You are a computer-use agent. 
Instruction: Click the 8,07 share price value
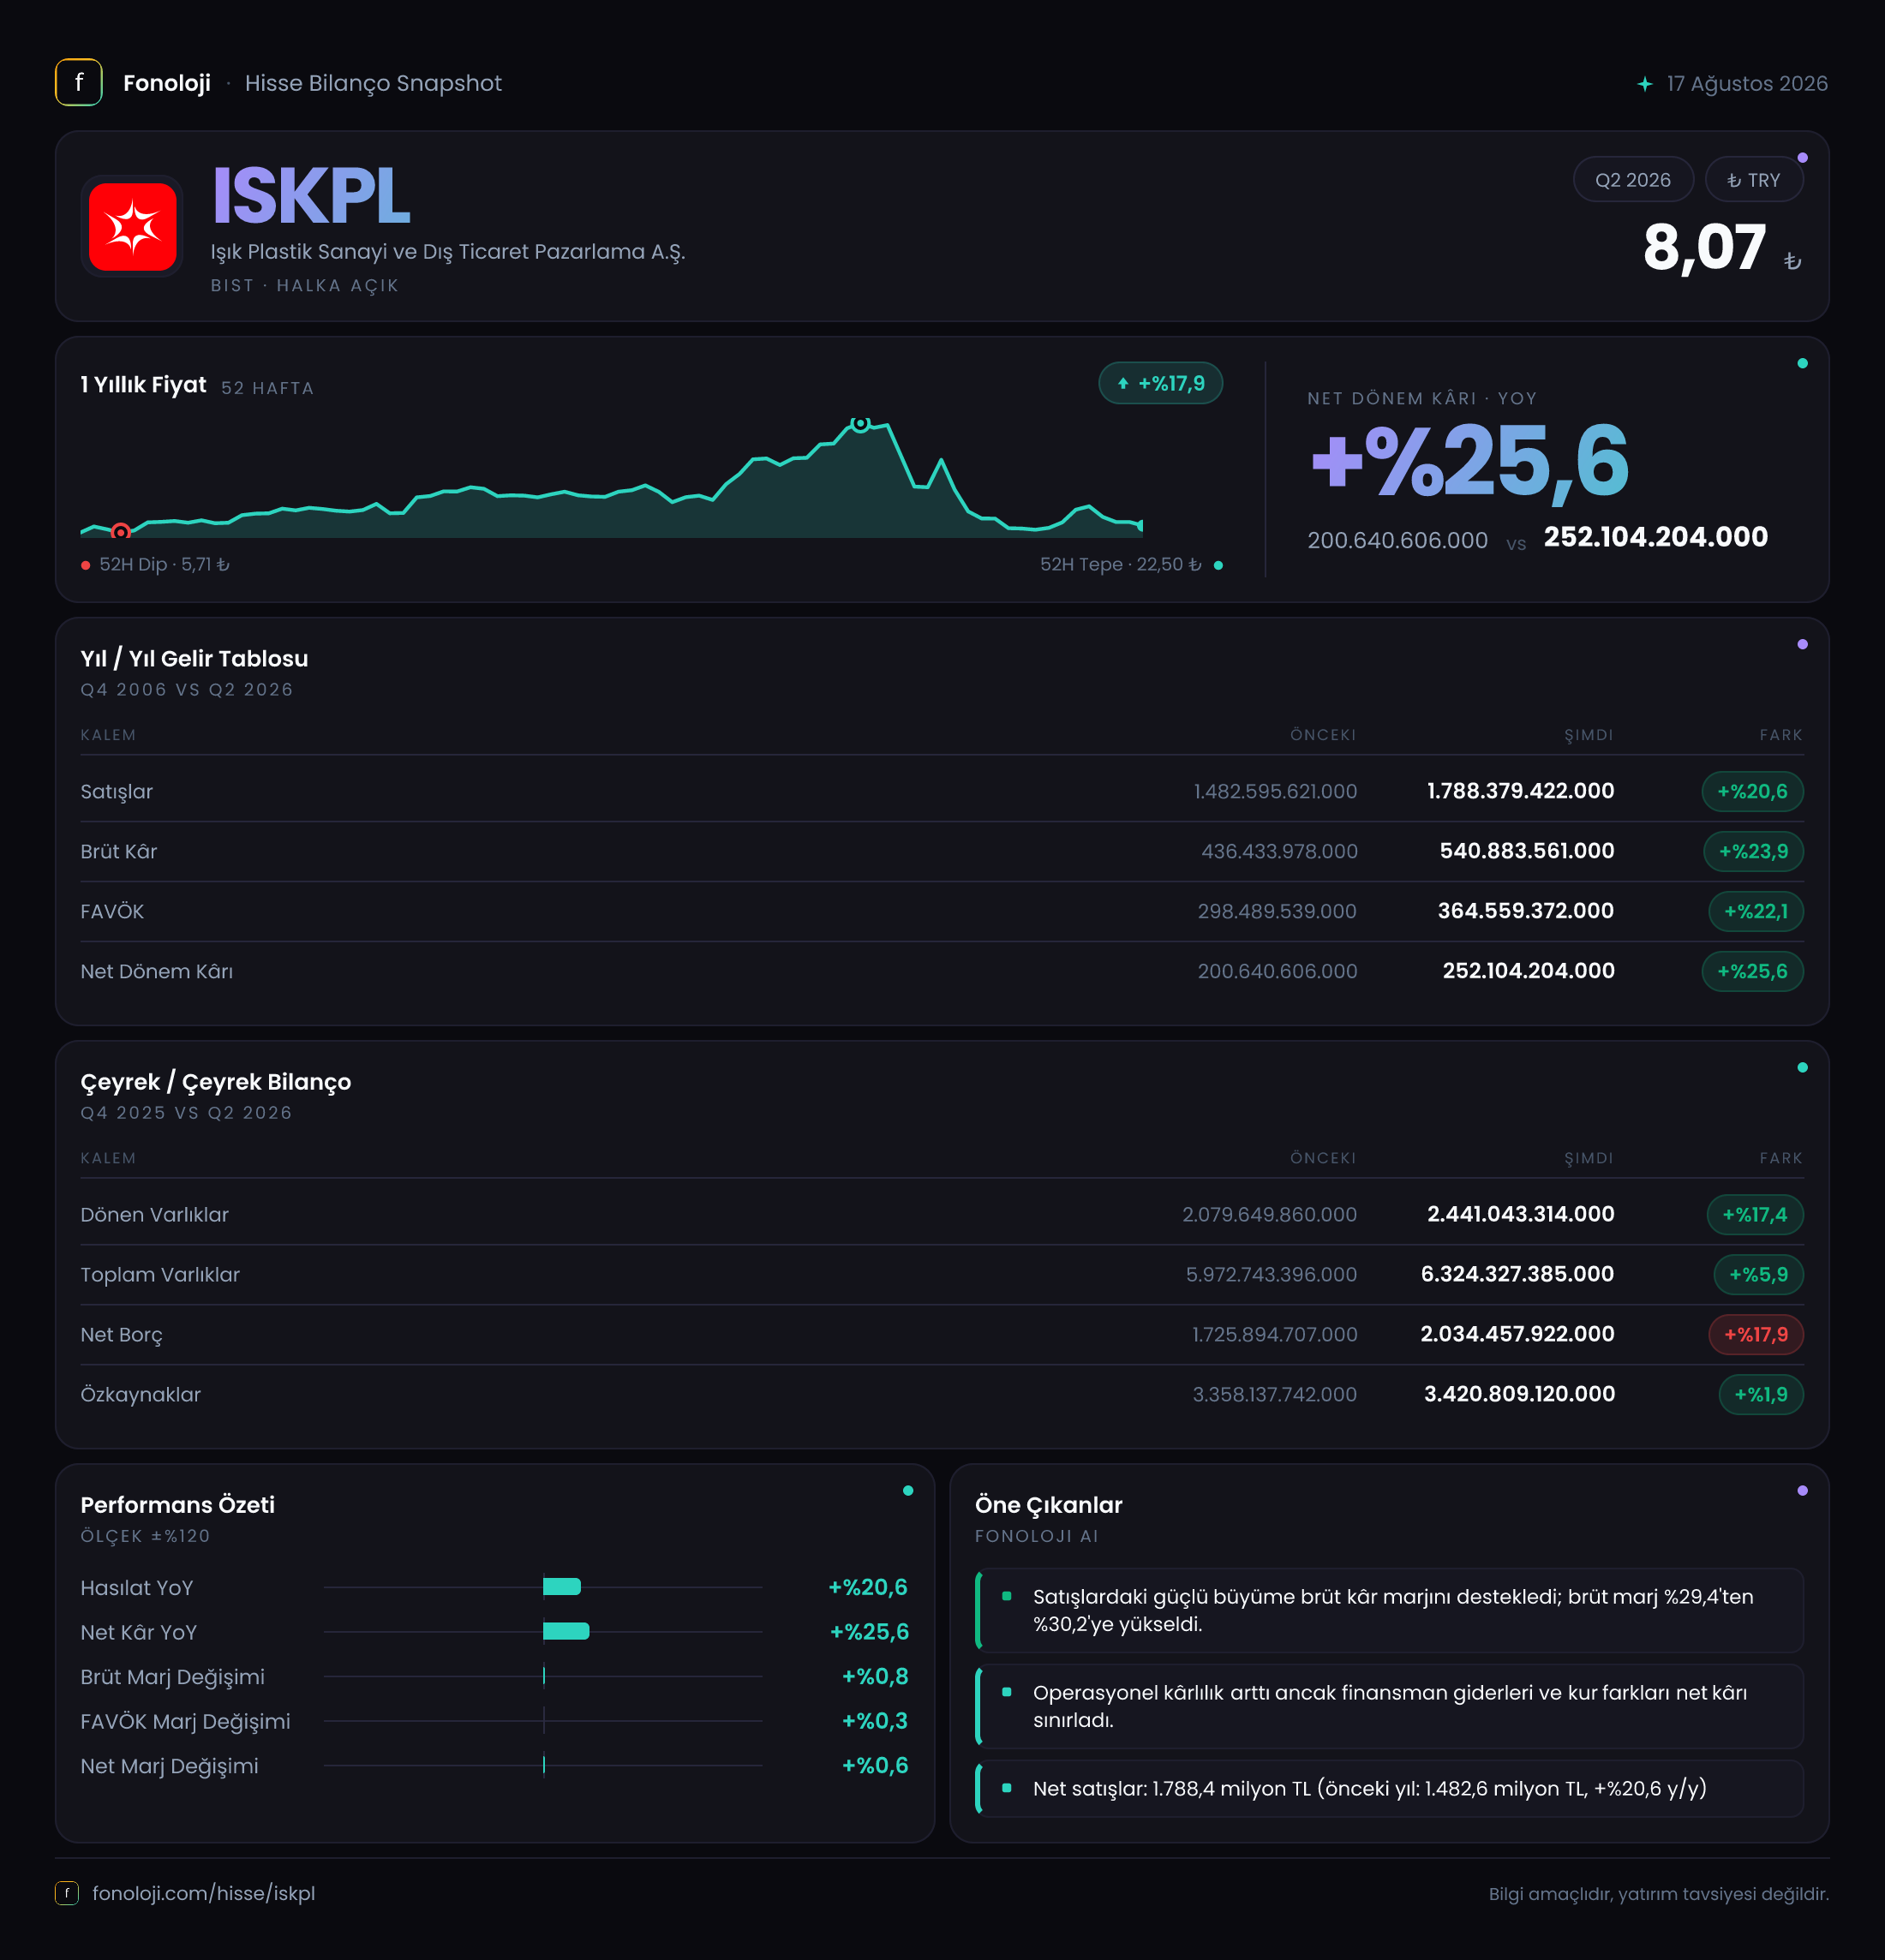[x=1704, y=248]
